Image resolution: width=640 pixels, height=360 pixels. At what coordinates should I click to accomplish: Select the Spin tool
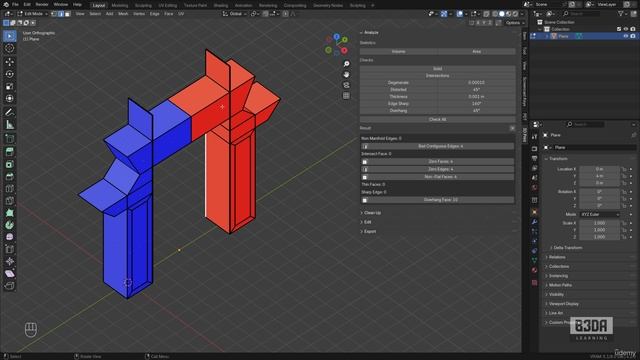click(x=9, y=225)
